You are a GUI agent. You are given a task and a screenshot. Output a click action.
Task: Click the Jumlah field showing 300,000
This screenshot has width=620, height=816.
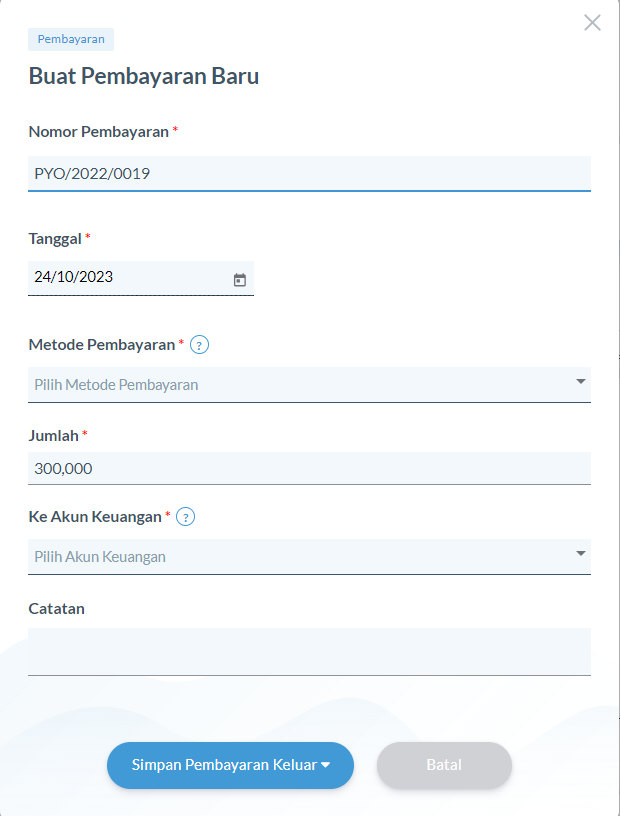tap(309, 468)
